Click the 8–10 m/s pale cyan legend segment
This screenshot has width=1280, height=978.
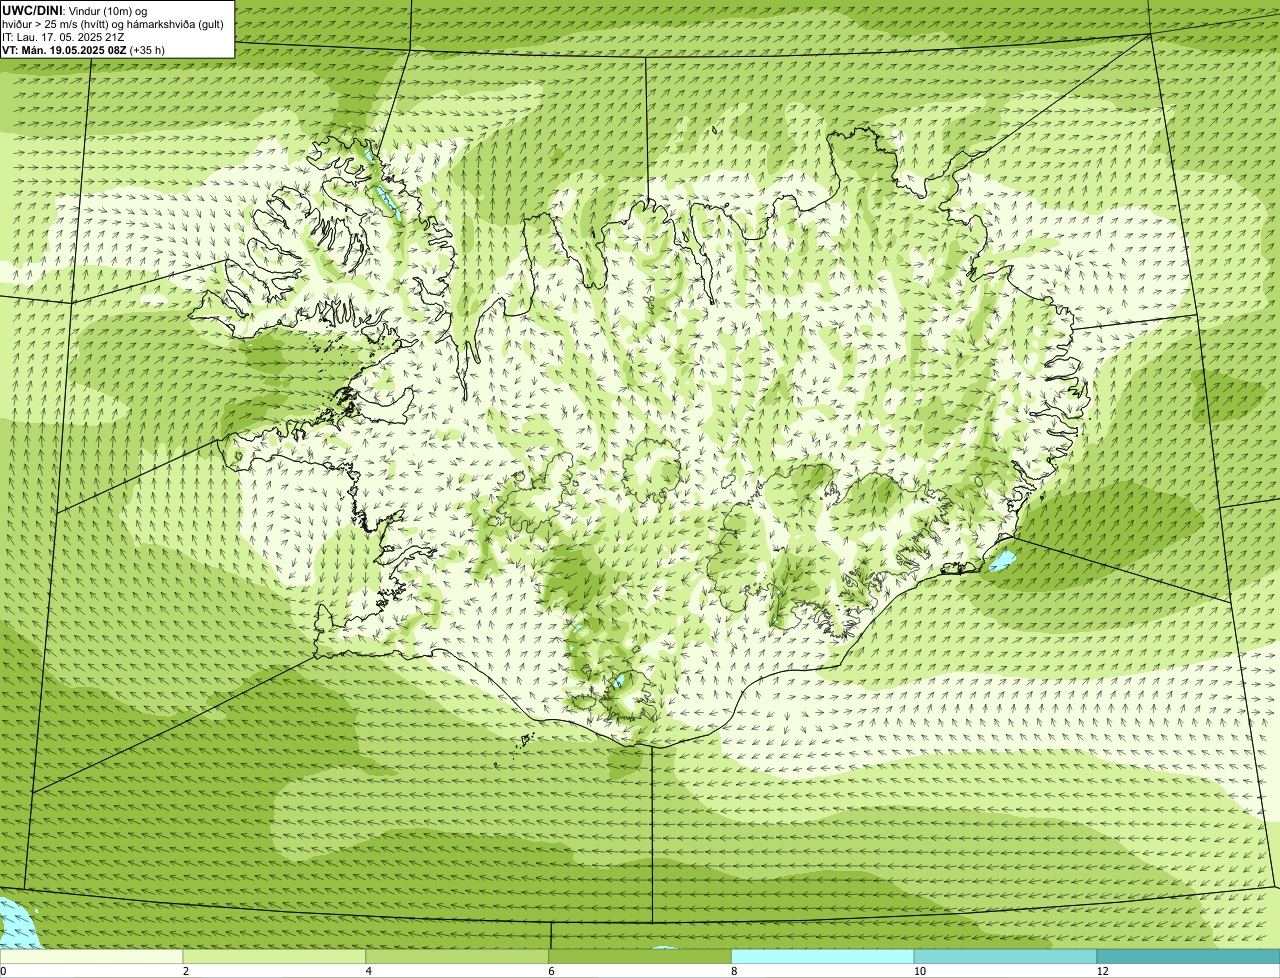823,956
